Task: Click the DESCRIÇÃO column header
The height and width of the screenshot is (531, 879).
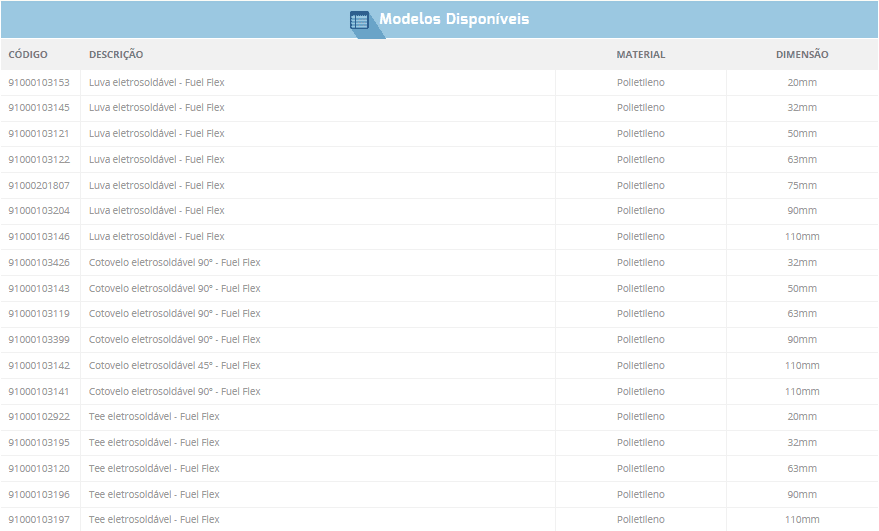Action: [x=116, y=55]
